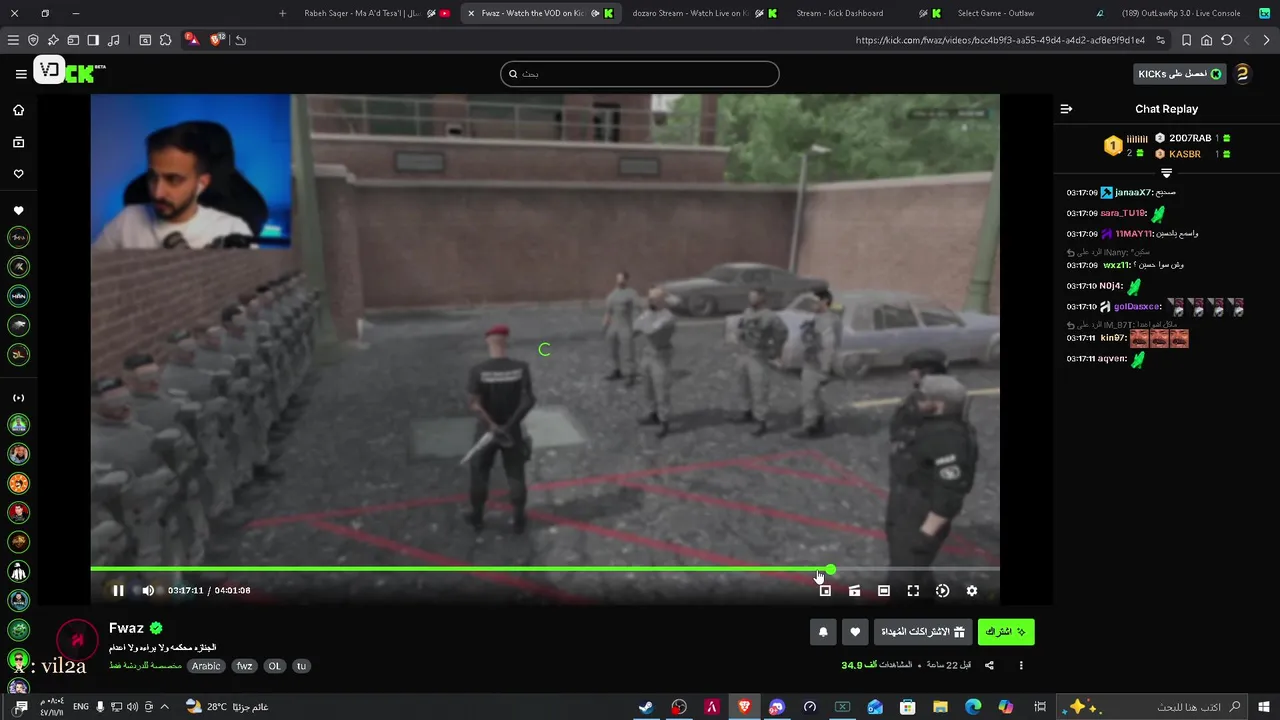
Task: Click the get KICKs button
Action: [x=1180, y=74]
